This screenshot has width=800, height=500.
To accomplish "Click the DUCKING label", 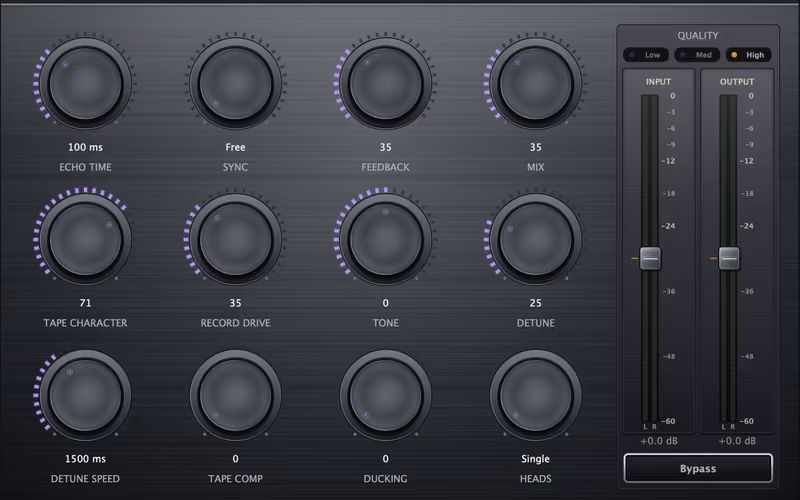I will point(385,479).
